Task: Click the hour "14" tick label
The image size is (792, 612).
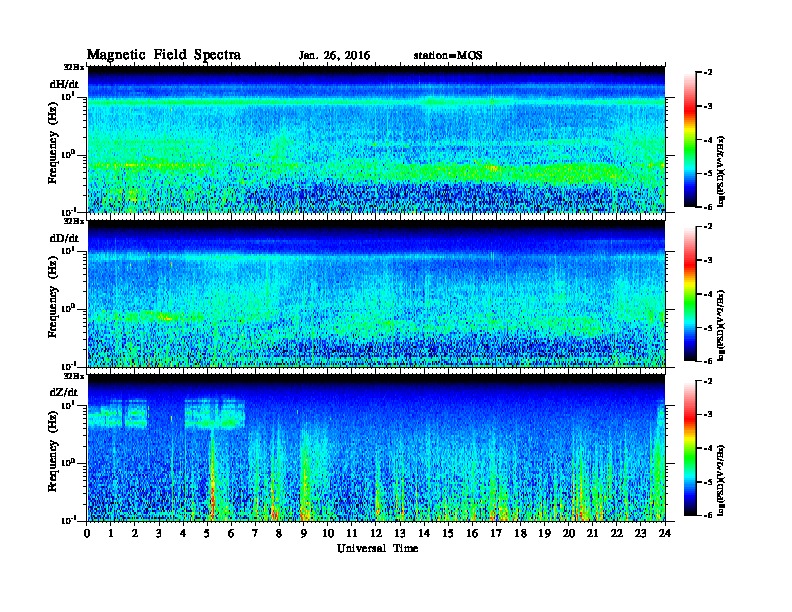Action: pyautogui.click(x=424, y=533)
